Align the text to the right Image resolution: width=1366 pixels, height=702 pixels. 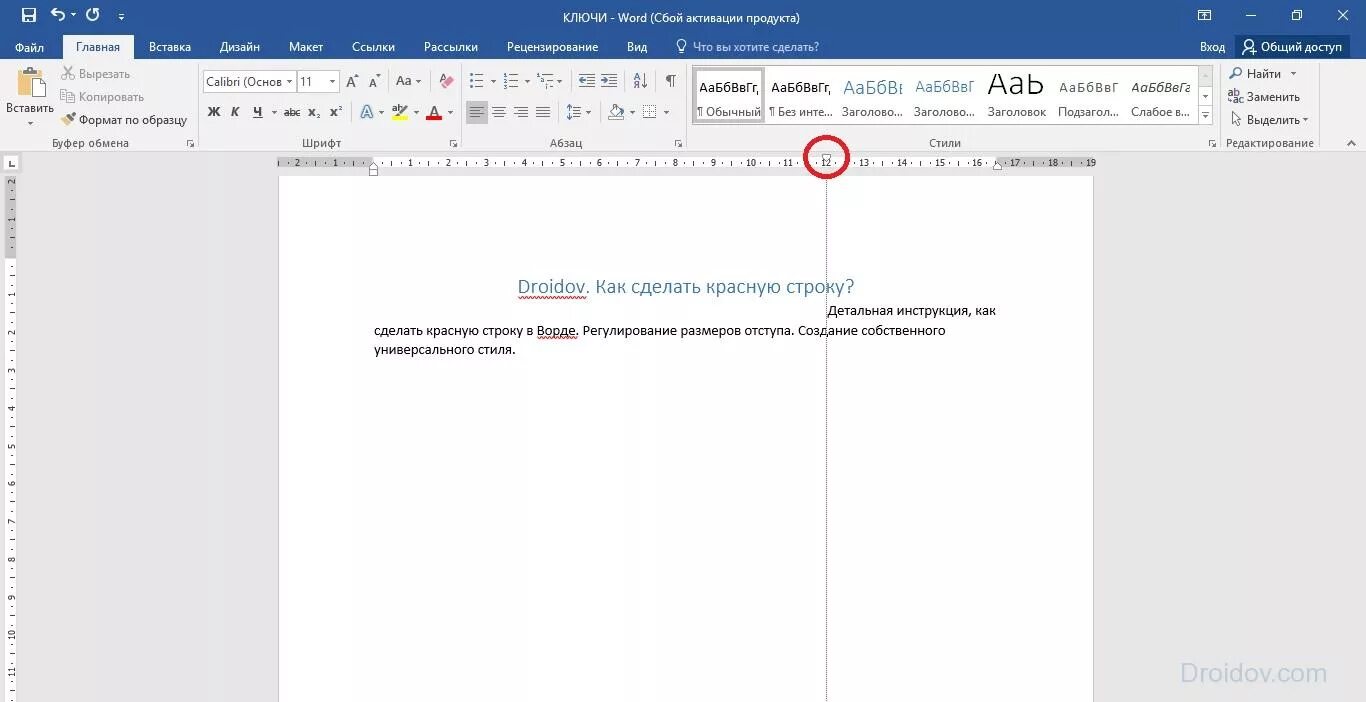coord(521,112)
